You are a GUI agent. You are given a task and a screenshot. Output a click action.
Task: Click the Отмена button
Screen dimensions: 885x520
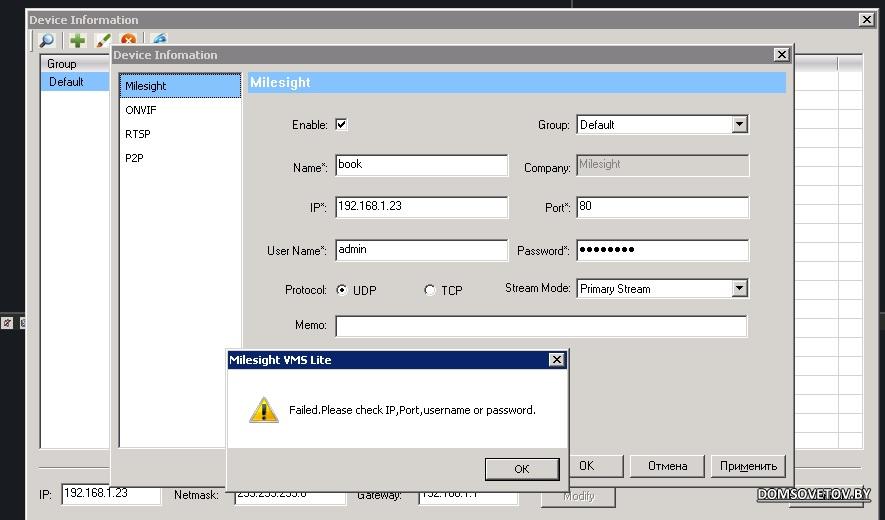(667, 466)
